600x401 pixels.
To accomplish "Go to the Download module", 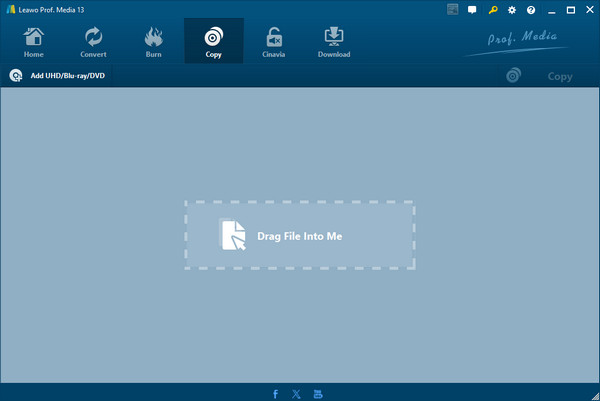I will 333,42.
